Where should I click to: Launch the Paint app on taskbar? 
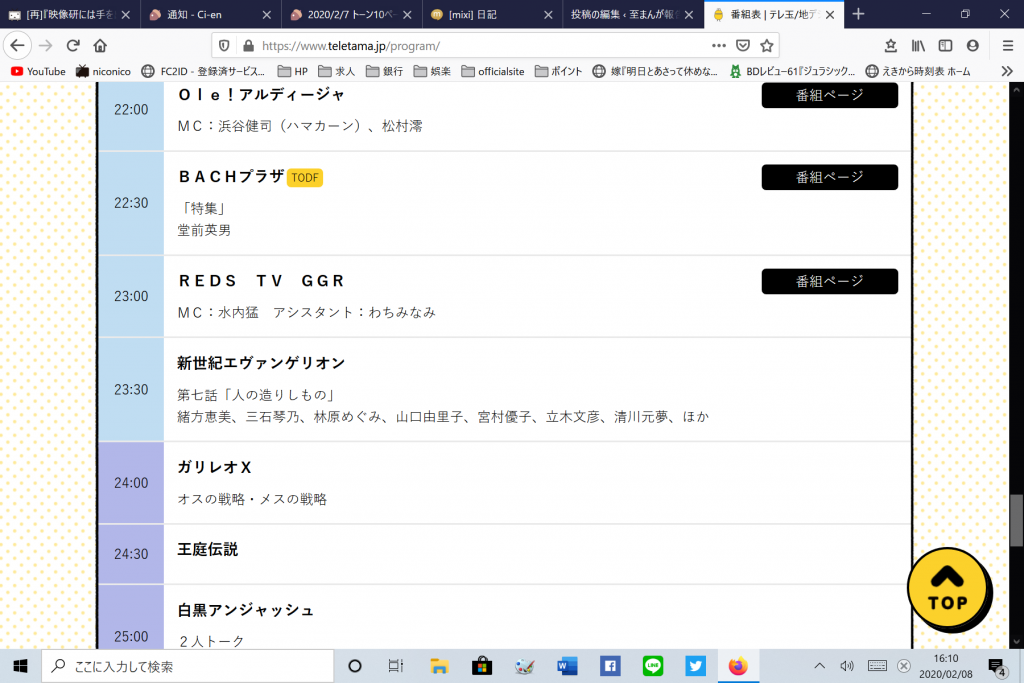(524, 666)
